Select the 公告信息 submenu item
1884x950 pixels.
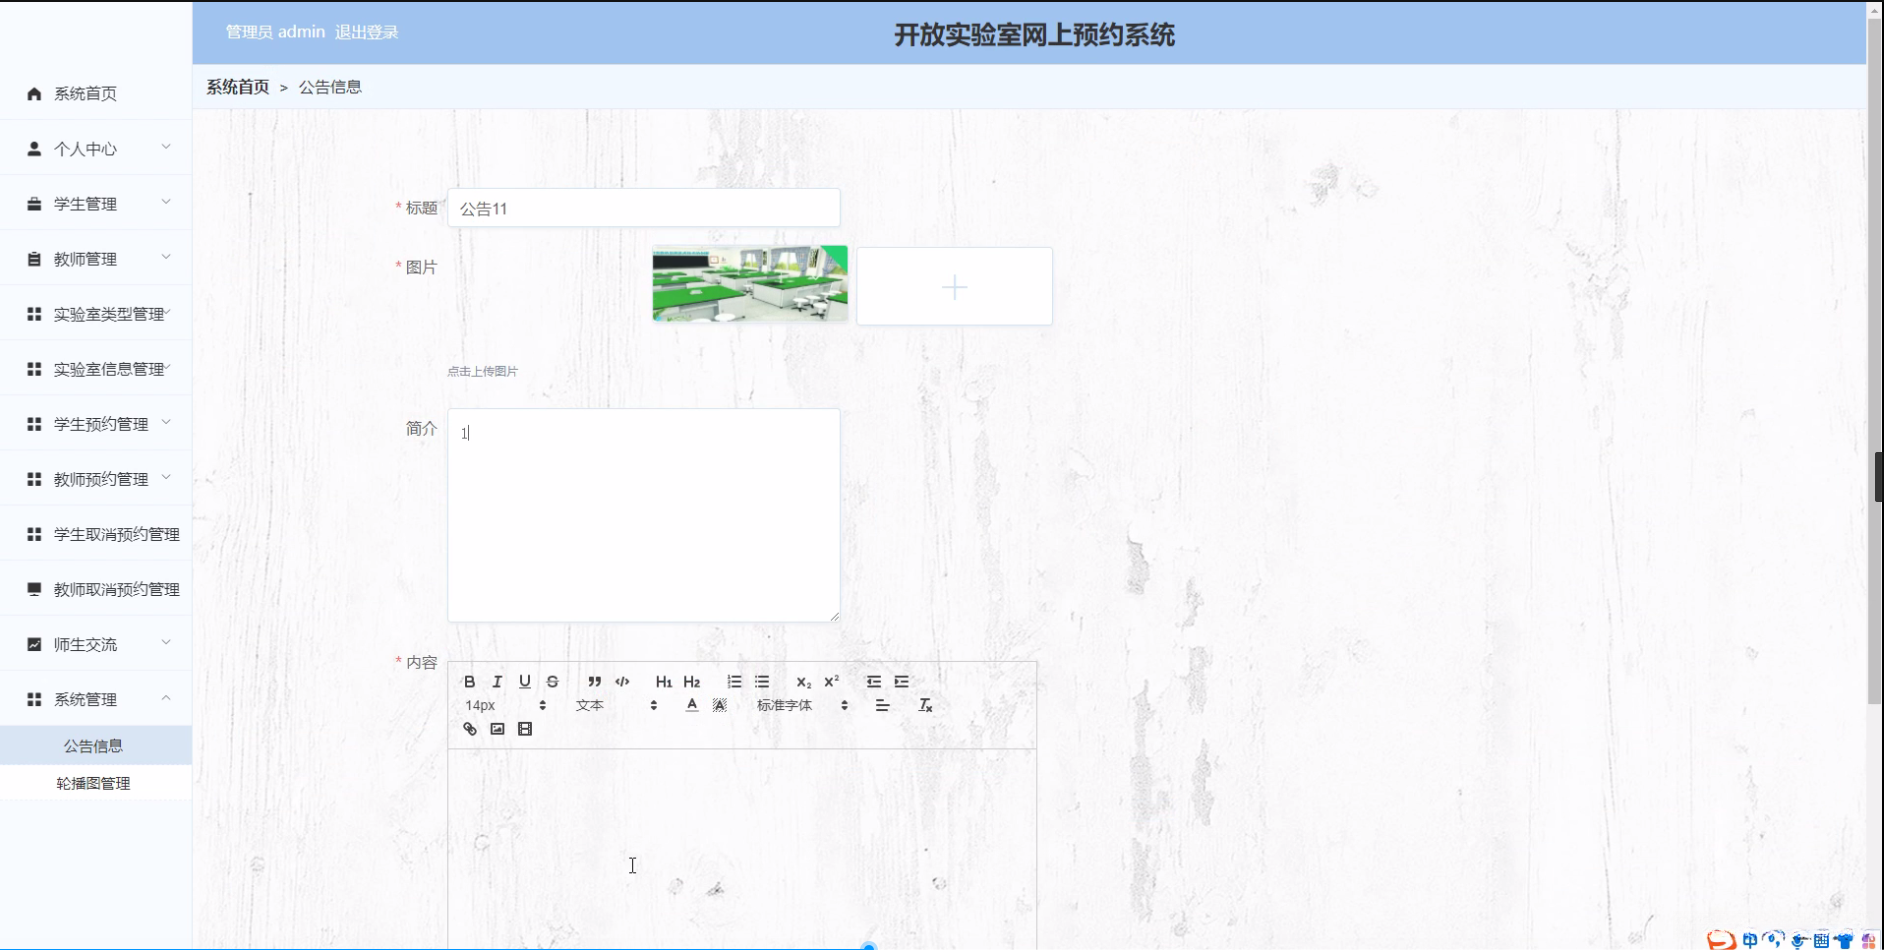[x=96, y=746]
